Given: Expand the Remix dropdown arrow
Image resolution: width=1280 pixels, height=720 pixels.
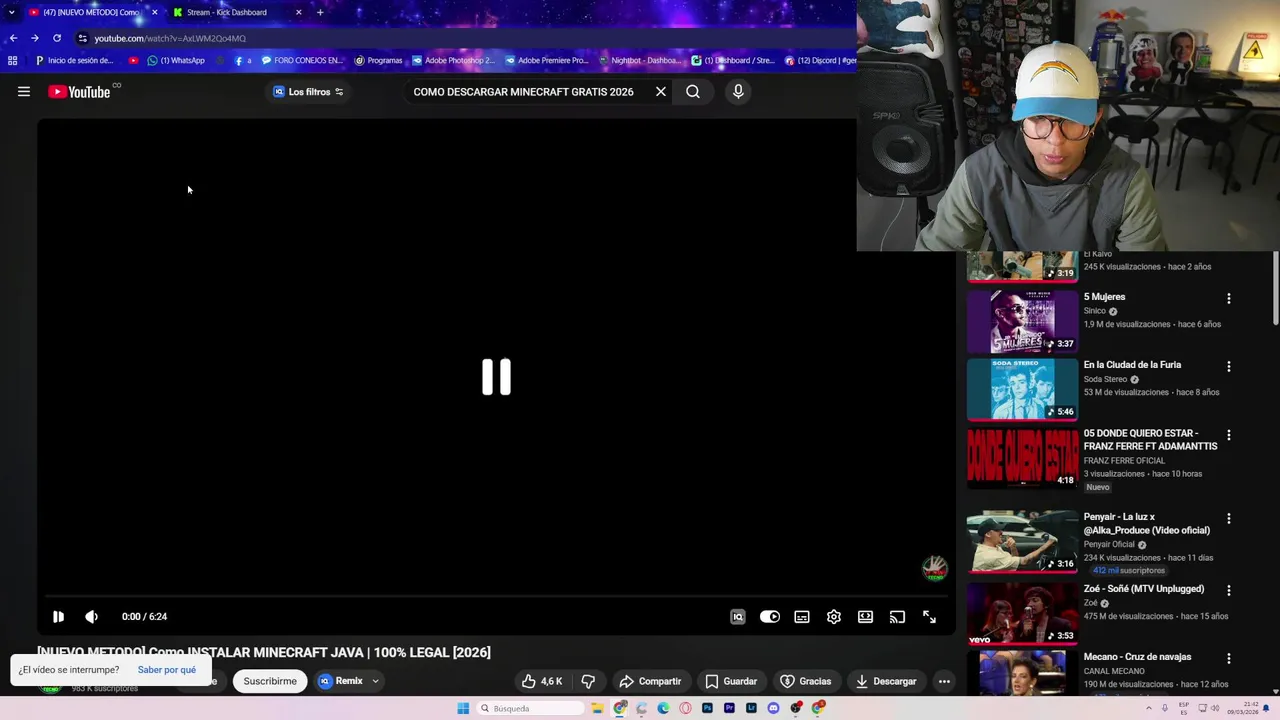Looking at the screenshot, I should coord(375,681).
